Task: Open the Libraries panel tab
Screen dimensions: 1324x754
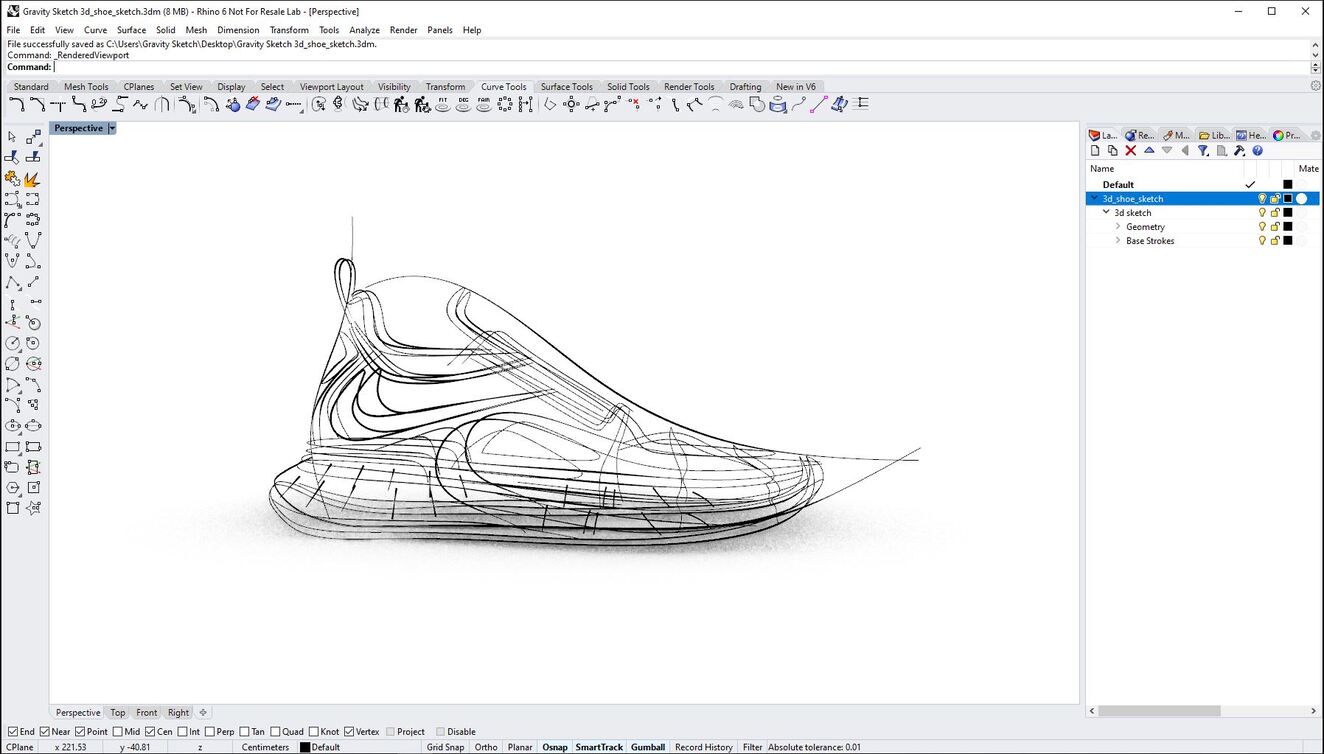Action: click(x=1215, y=135)
